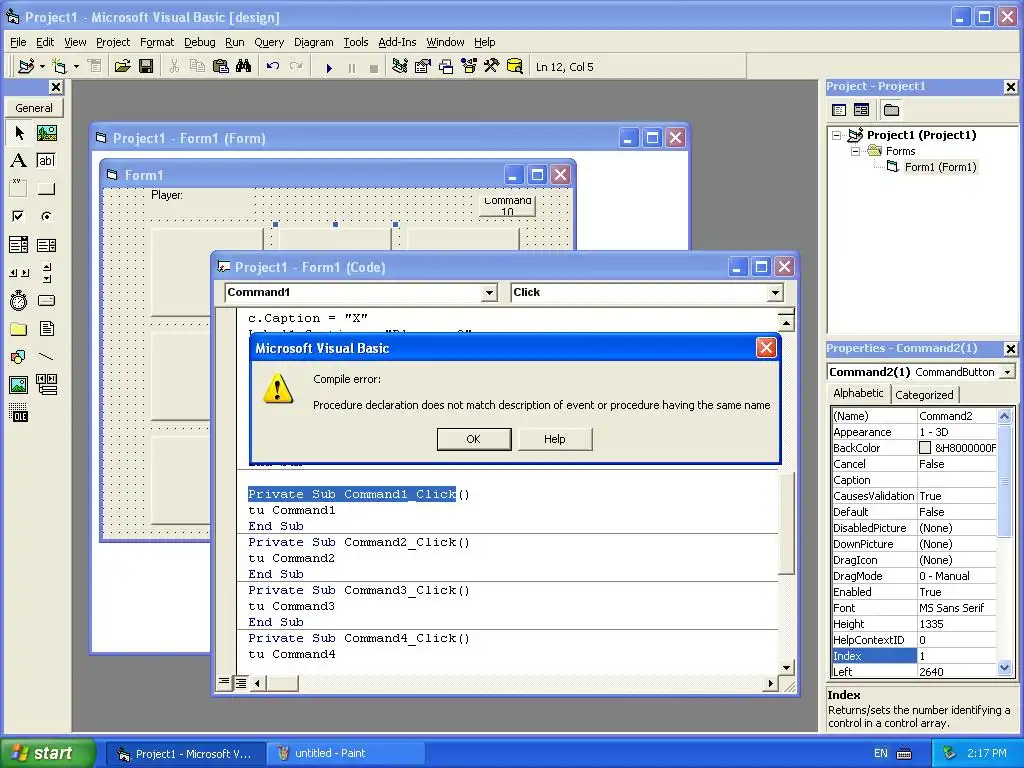Select the ComboBox control tool
Viewport: 1024px width, 768px height.
[x=19, y=245]
